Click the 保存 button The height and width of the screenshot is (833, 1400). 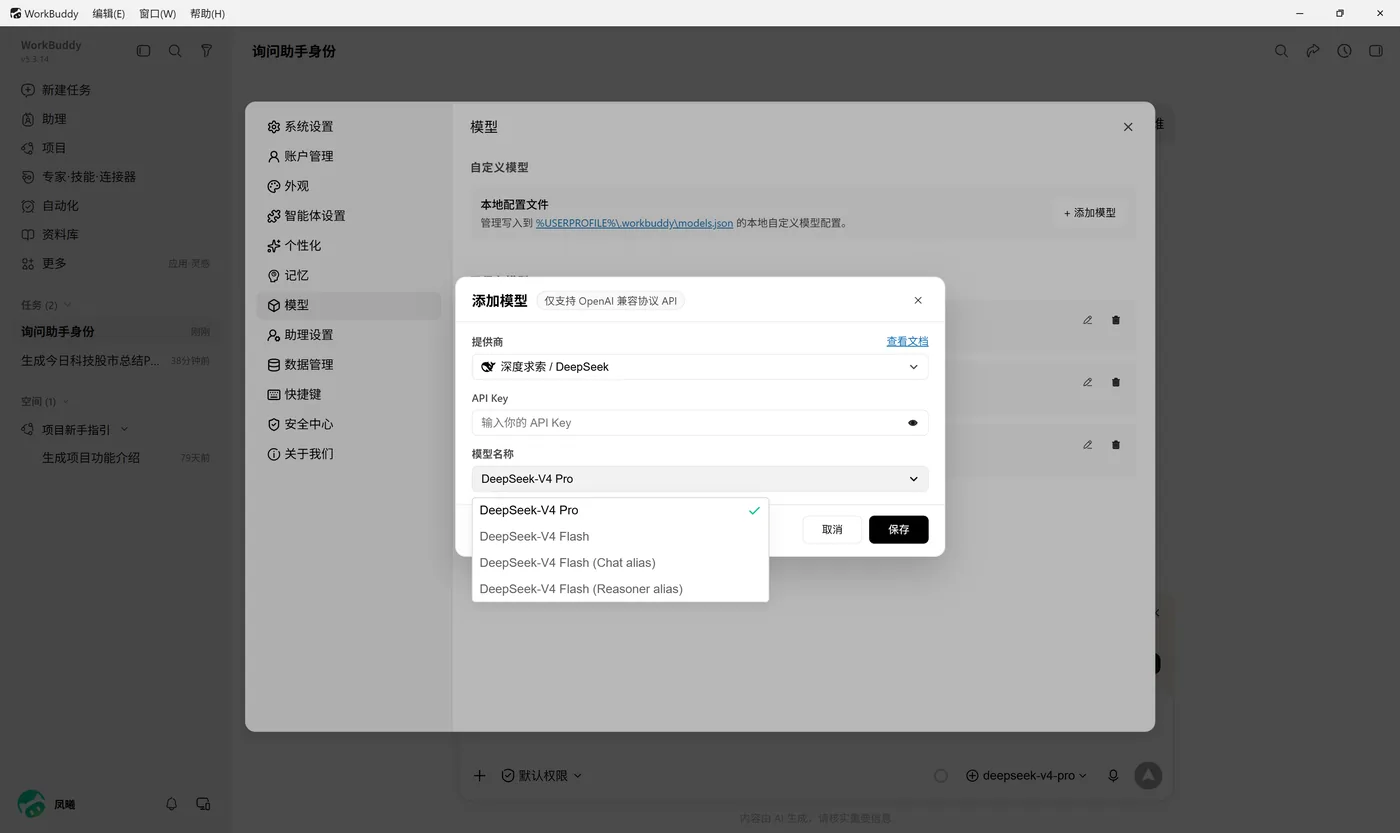click(x=899, y=530)
